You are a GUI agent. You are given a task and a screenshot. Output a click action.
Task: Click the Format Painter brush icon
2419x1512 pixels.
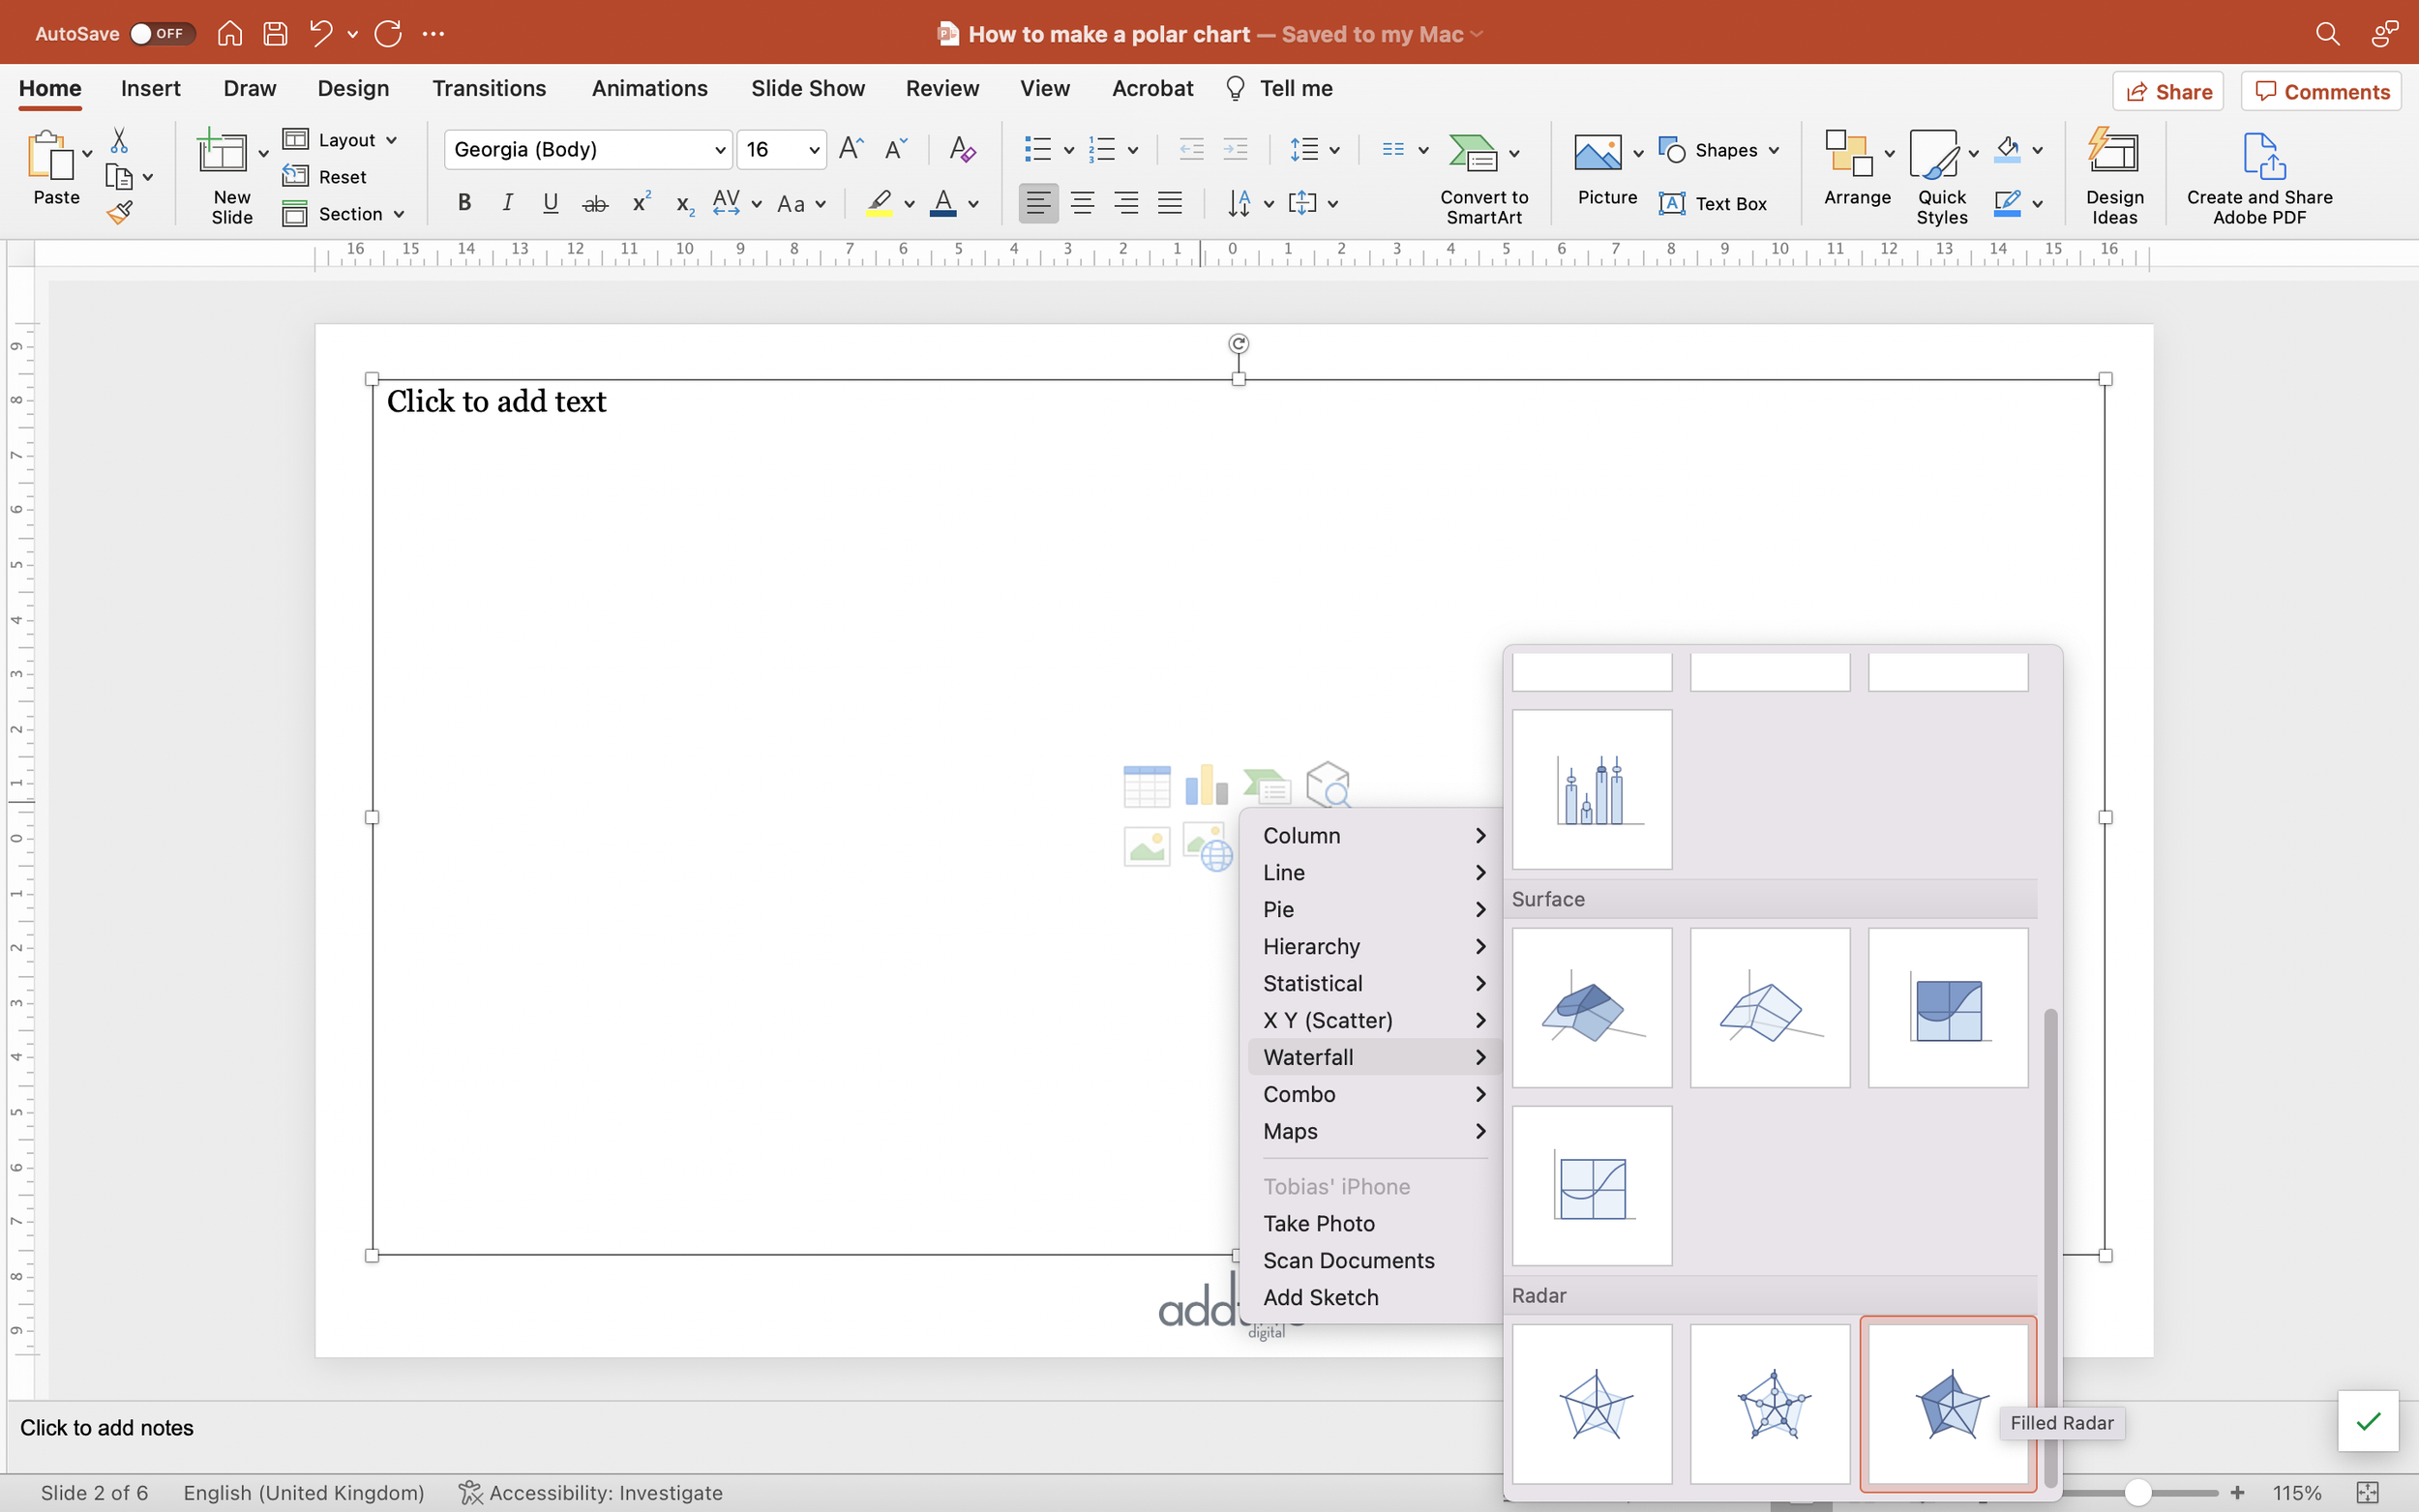pyautogui.click(x=120, y=212)
